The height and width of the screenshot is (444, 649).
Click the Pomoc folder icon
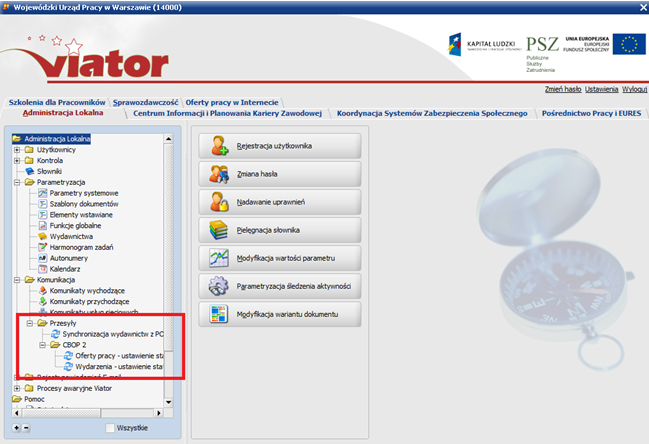point(17,399)
